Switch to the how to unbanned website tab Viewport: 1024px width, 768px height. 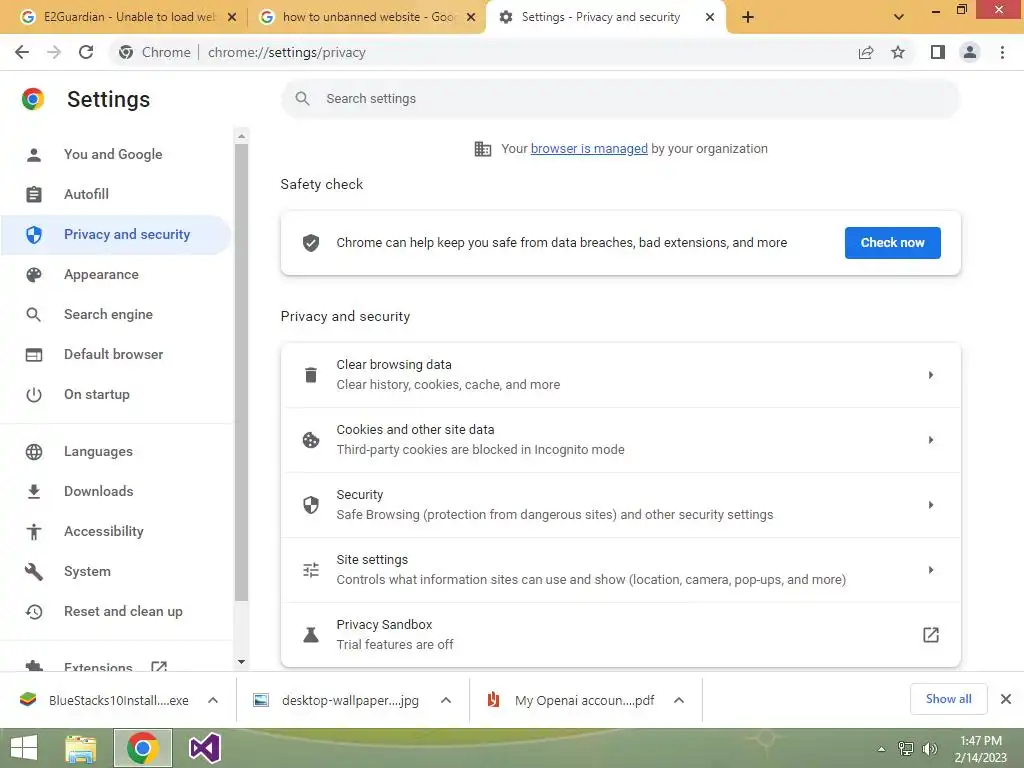coord(366,17)
